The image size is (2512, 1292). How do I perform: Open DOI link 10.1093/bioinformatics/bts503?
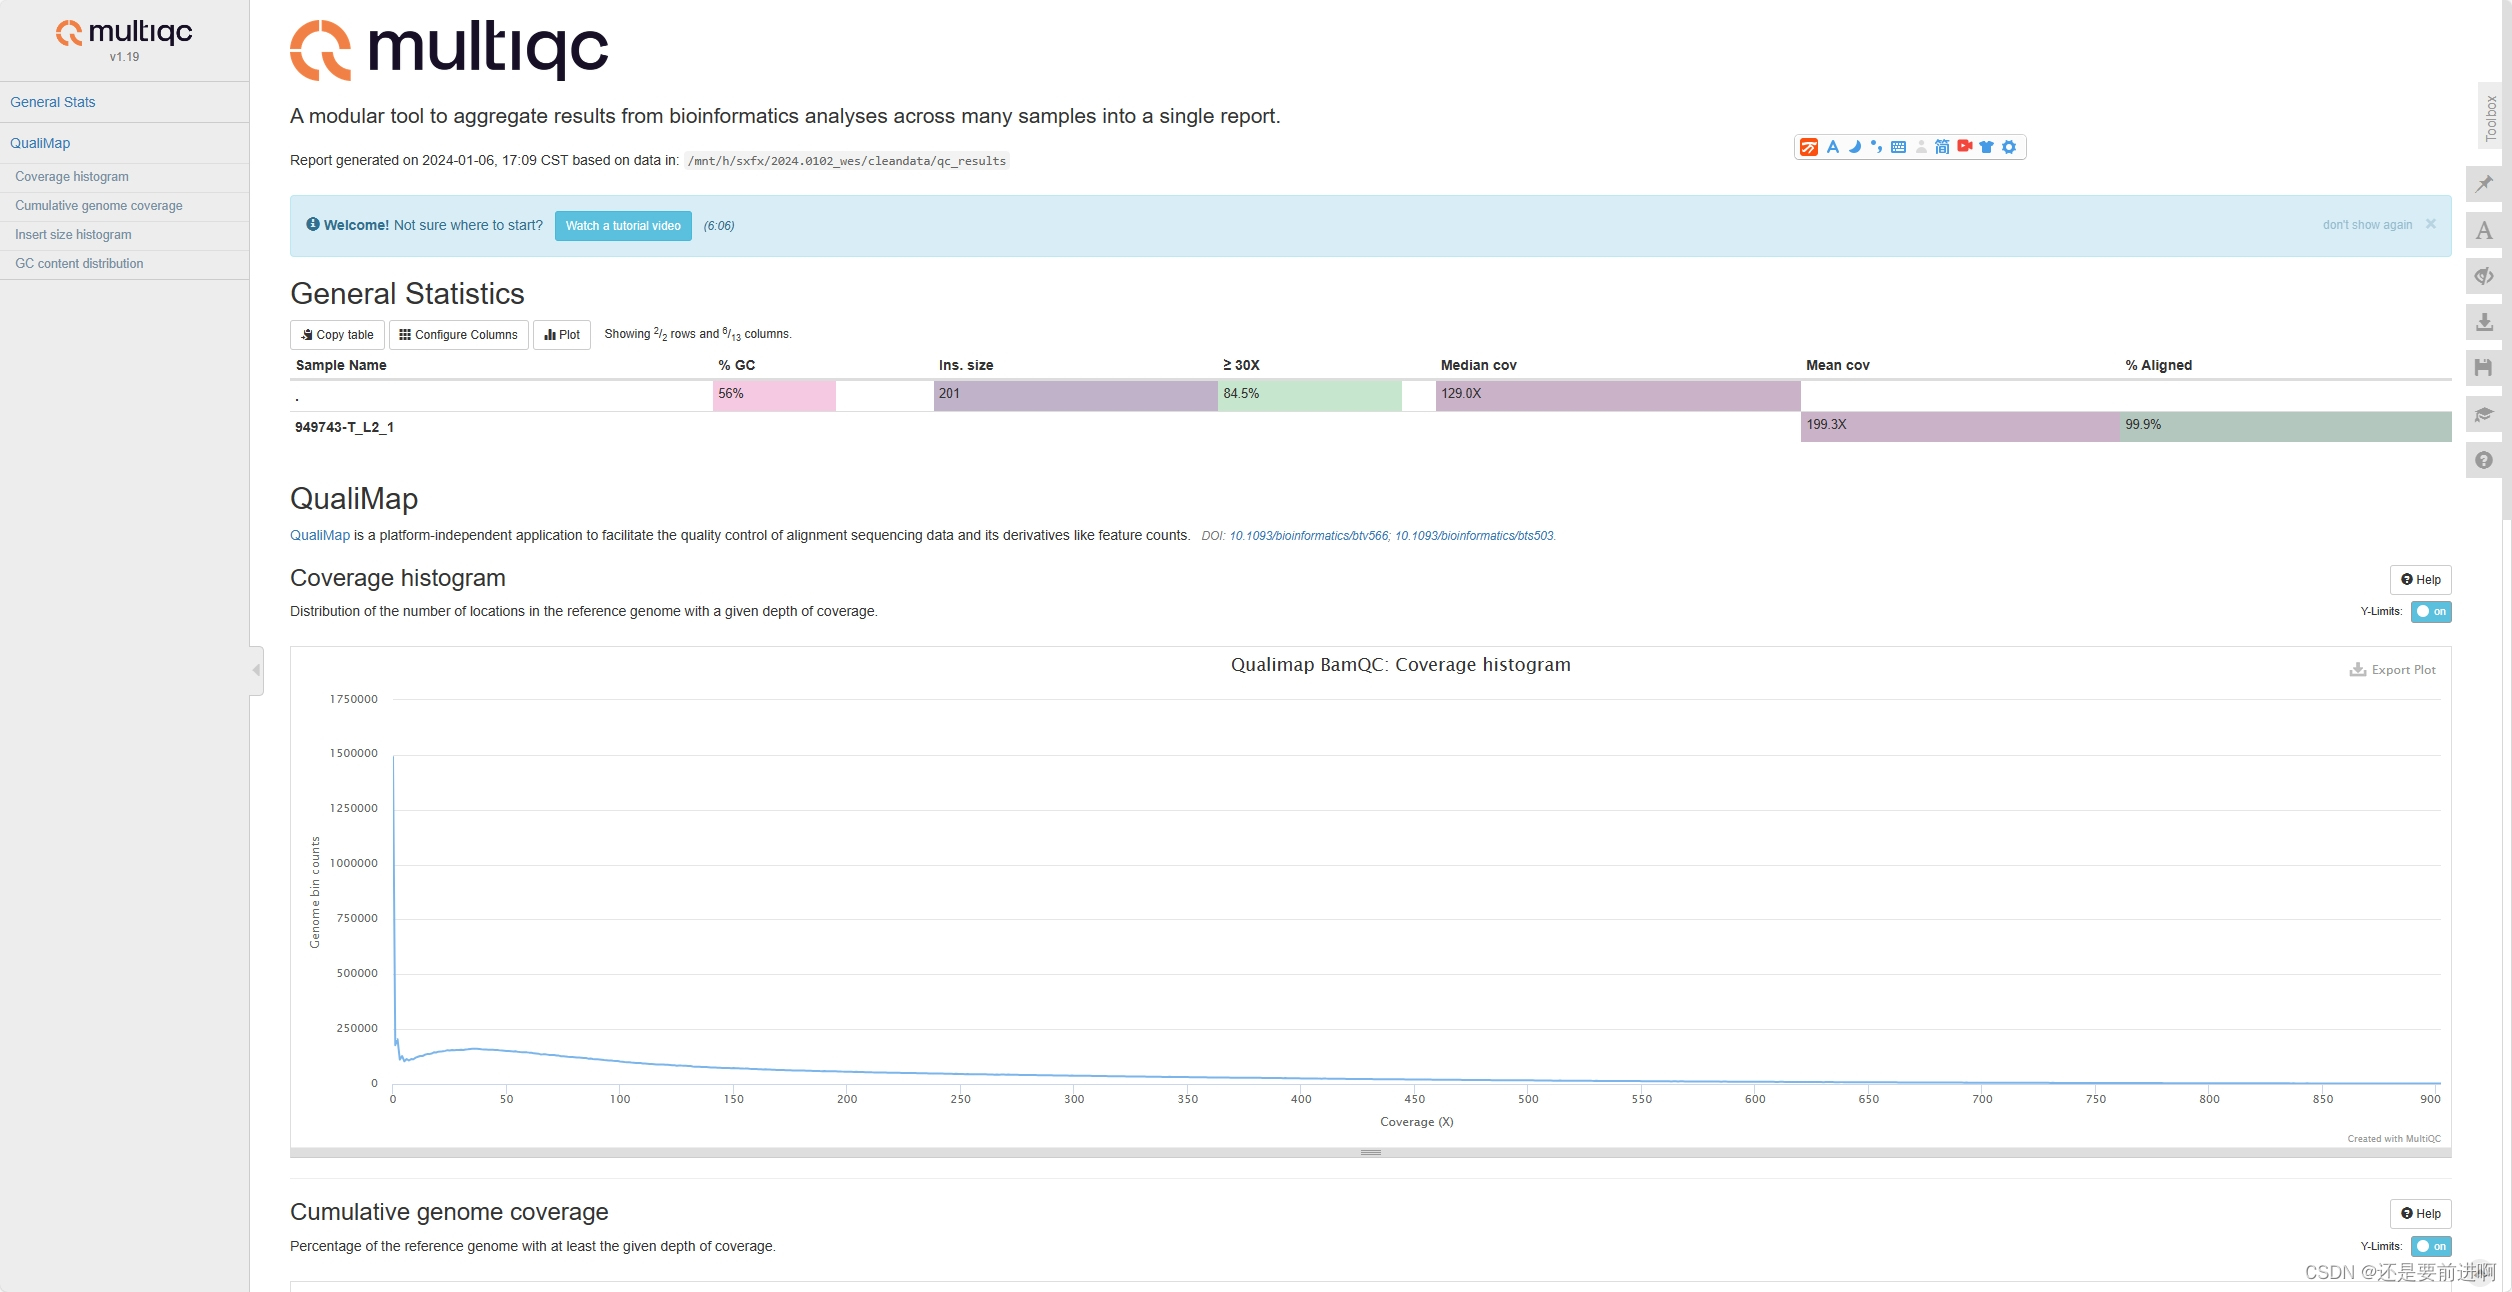pos(1474,536)
